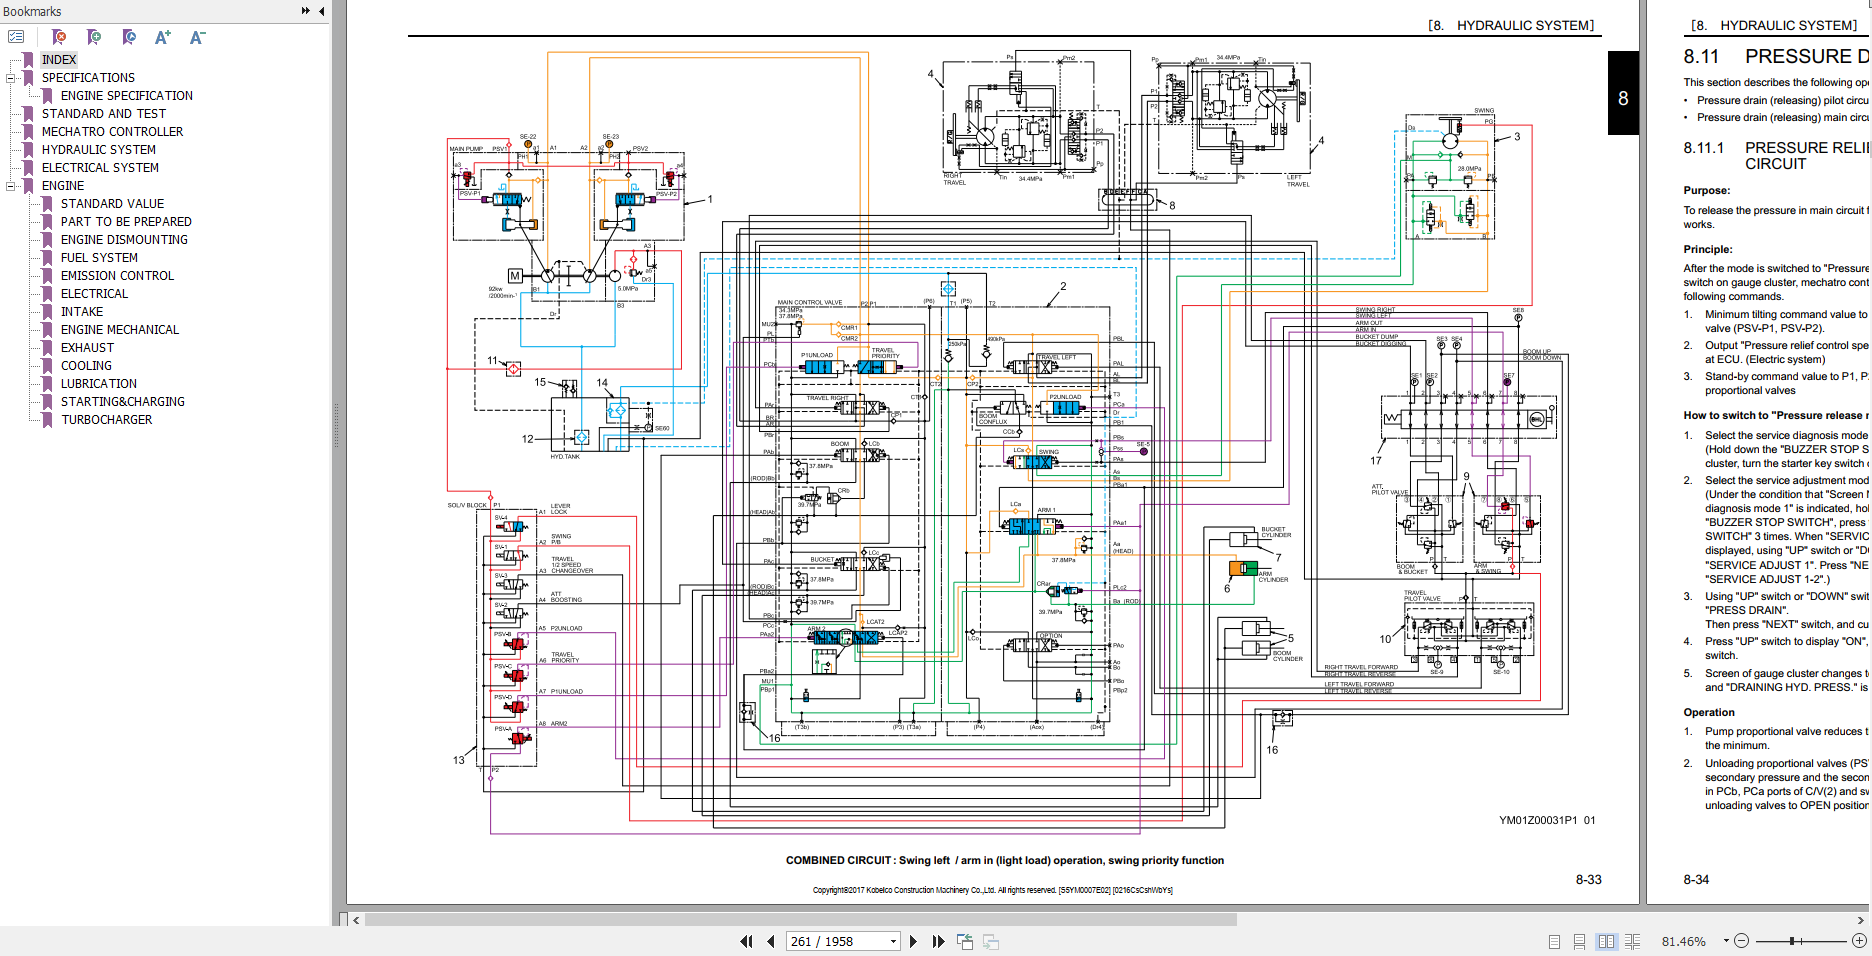
Task: Jump to the last page
Action: 938,941
